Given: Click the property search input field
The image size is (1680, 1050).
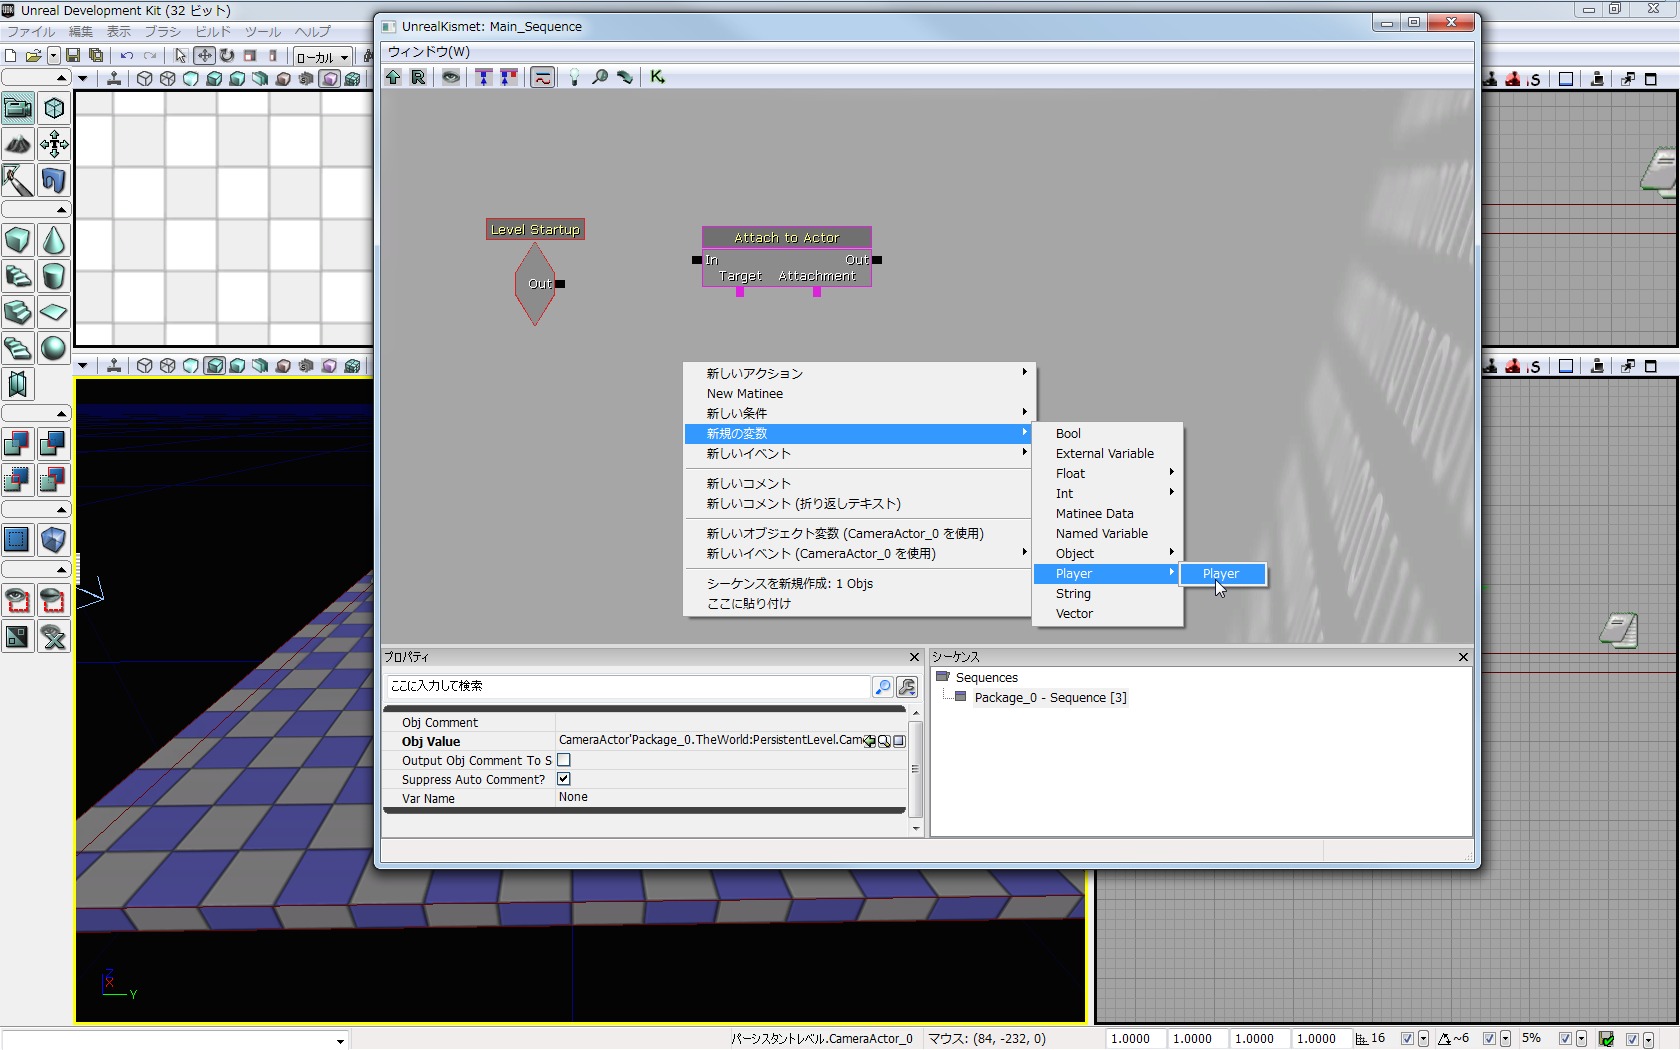Looking at the screenshot, I should [x=628, y=686].
